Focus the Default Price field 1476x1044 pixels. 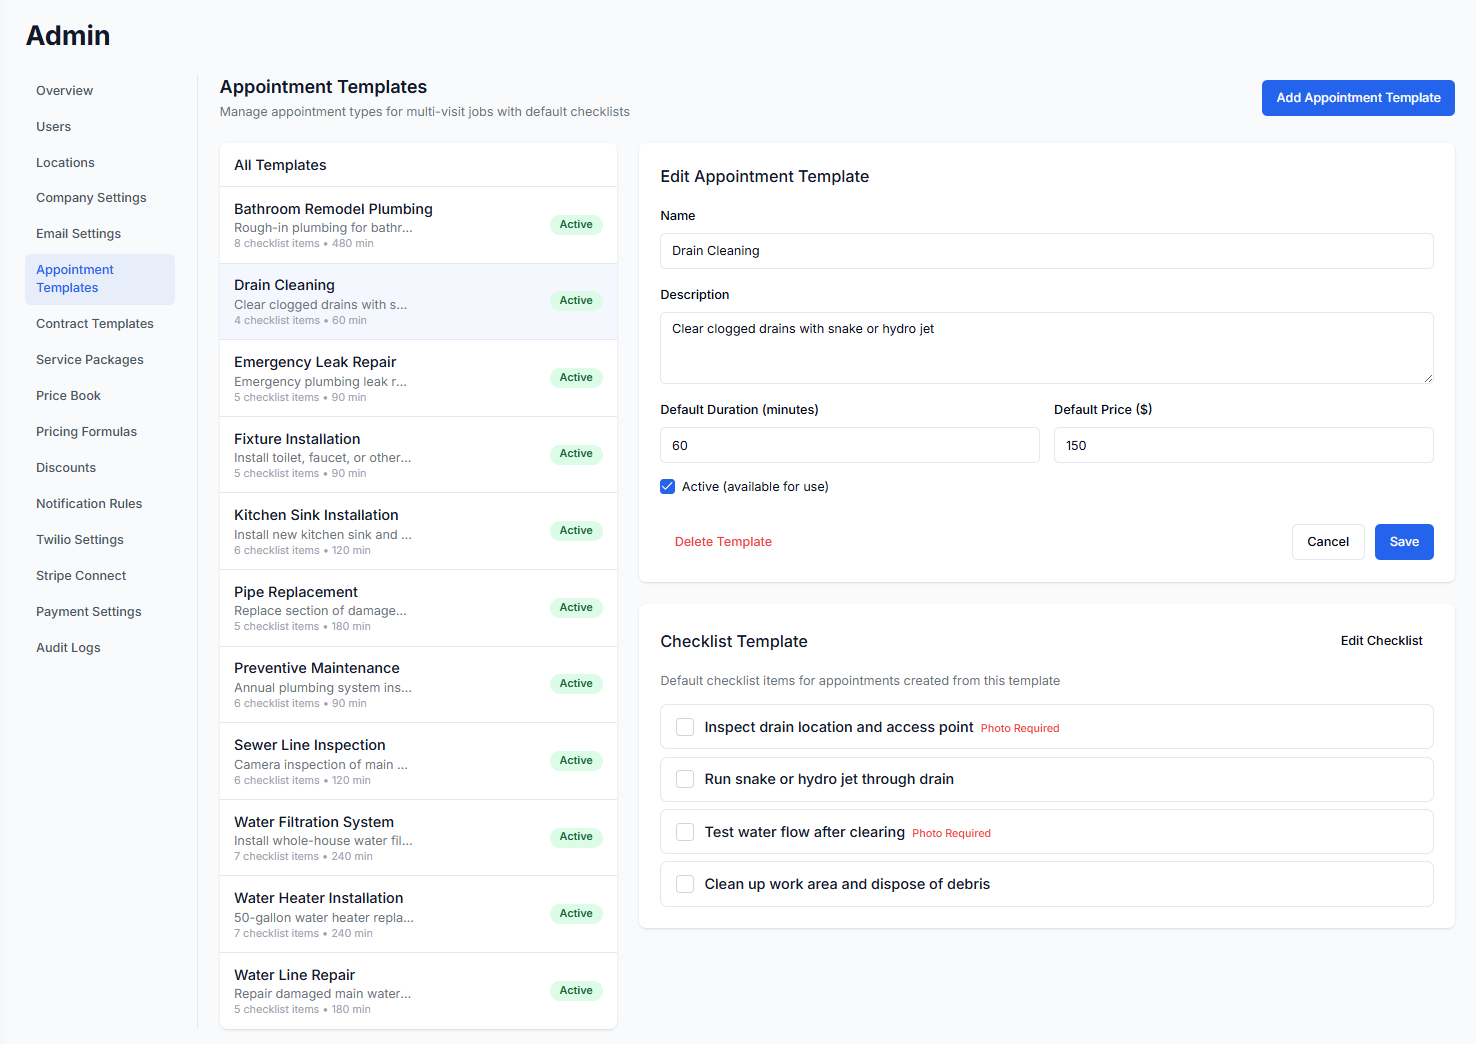point(1244,445)
